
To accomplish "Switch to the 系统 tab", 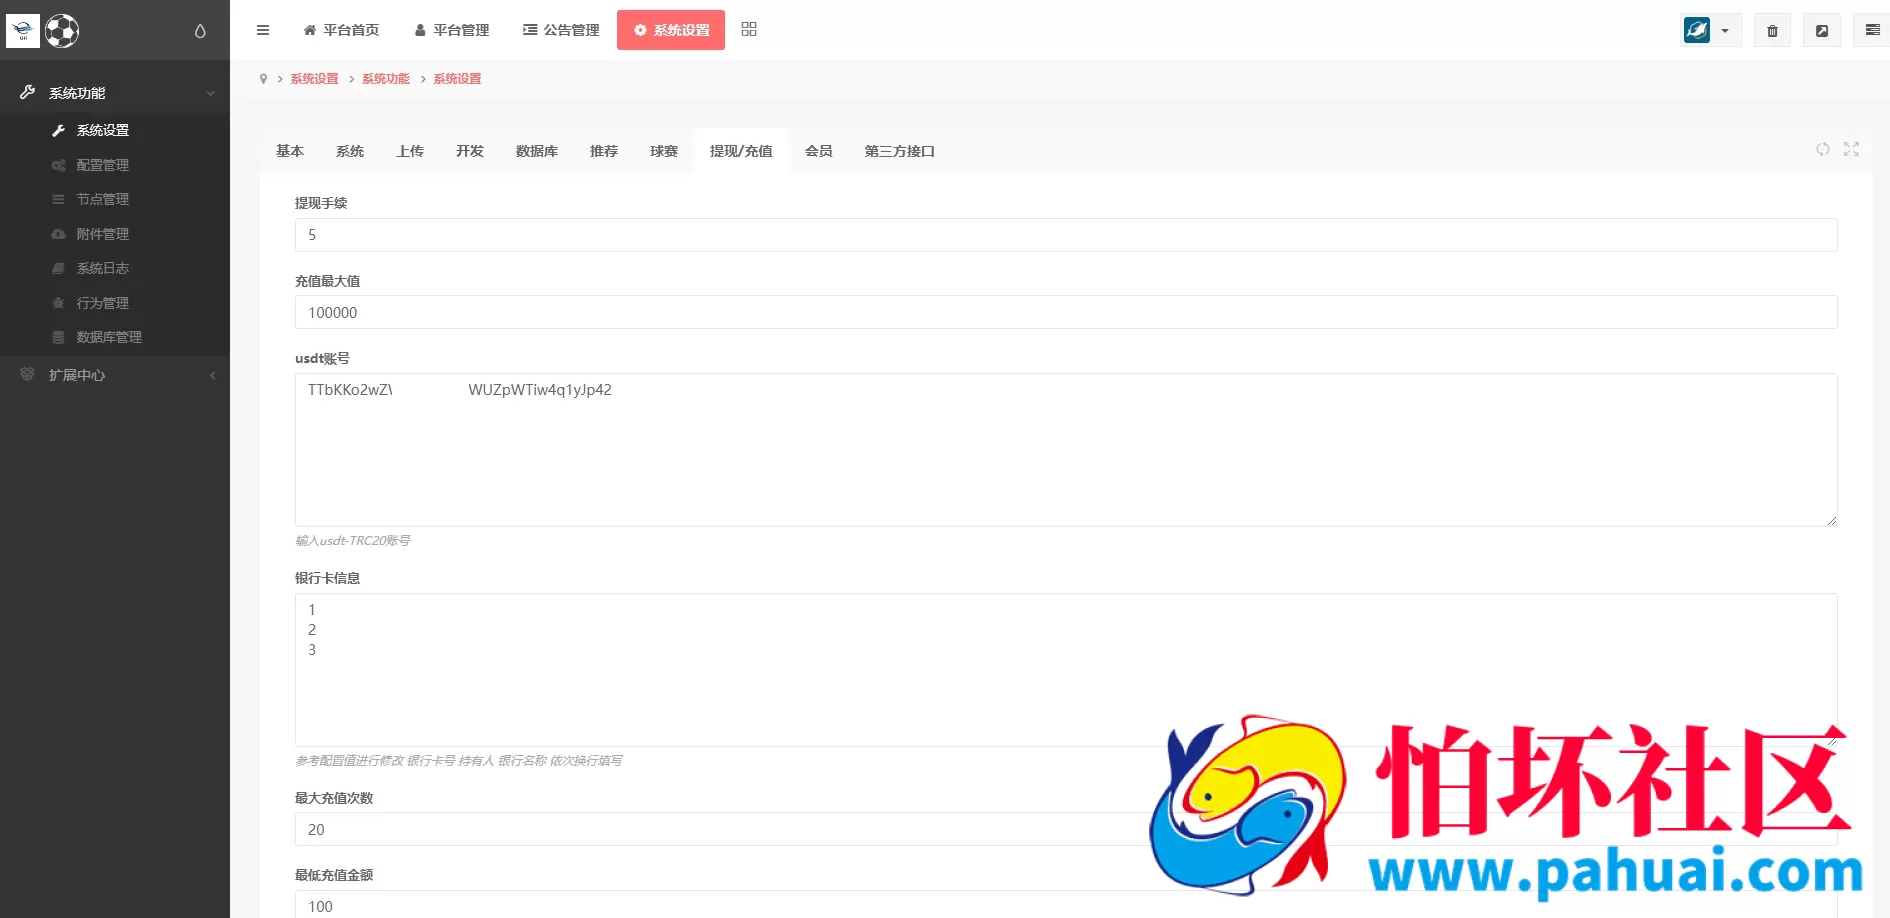I will tap(350, 151).
